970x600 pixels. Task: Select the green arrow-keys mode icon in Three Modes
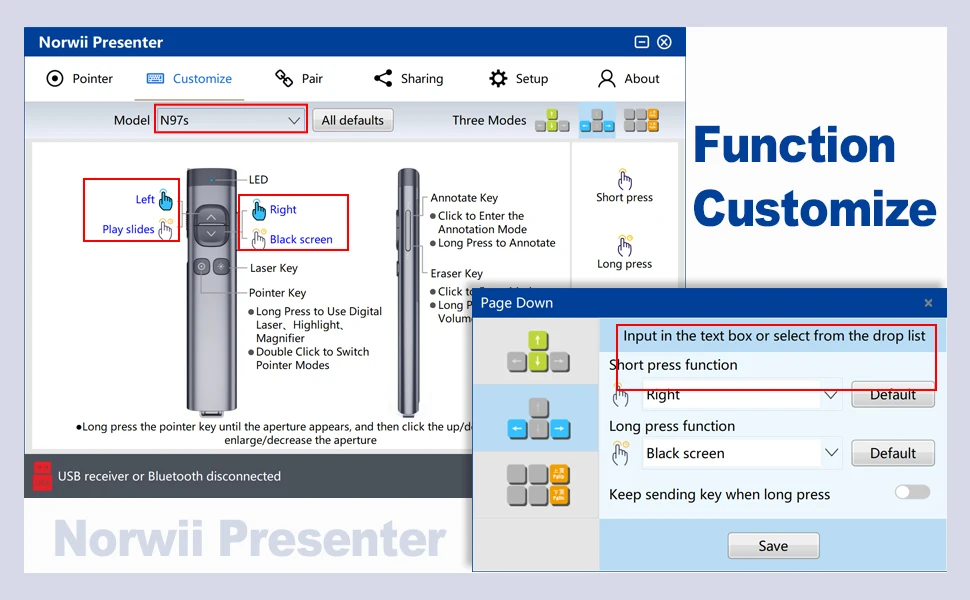coord(551,120)
